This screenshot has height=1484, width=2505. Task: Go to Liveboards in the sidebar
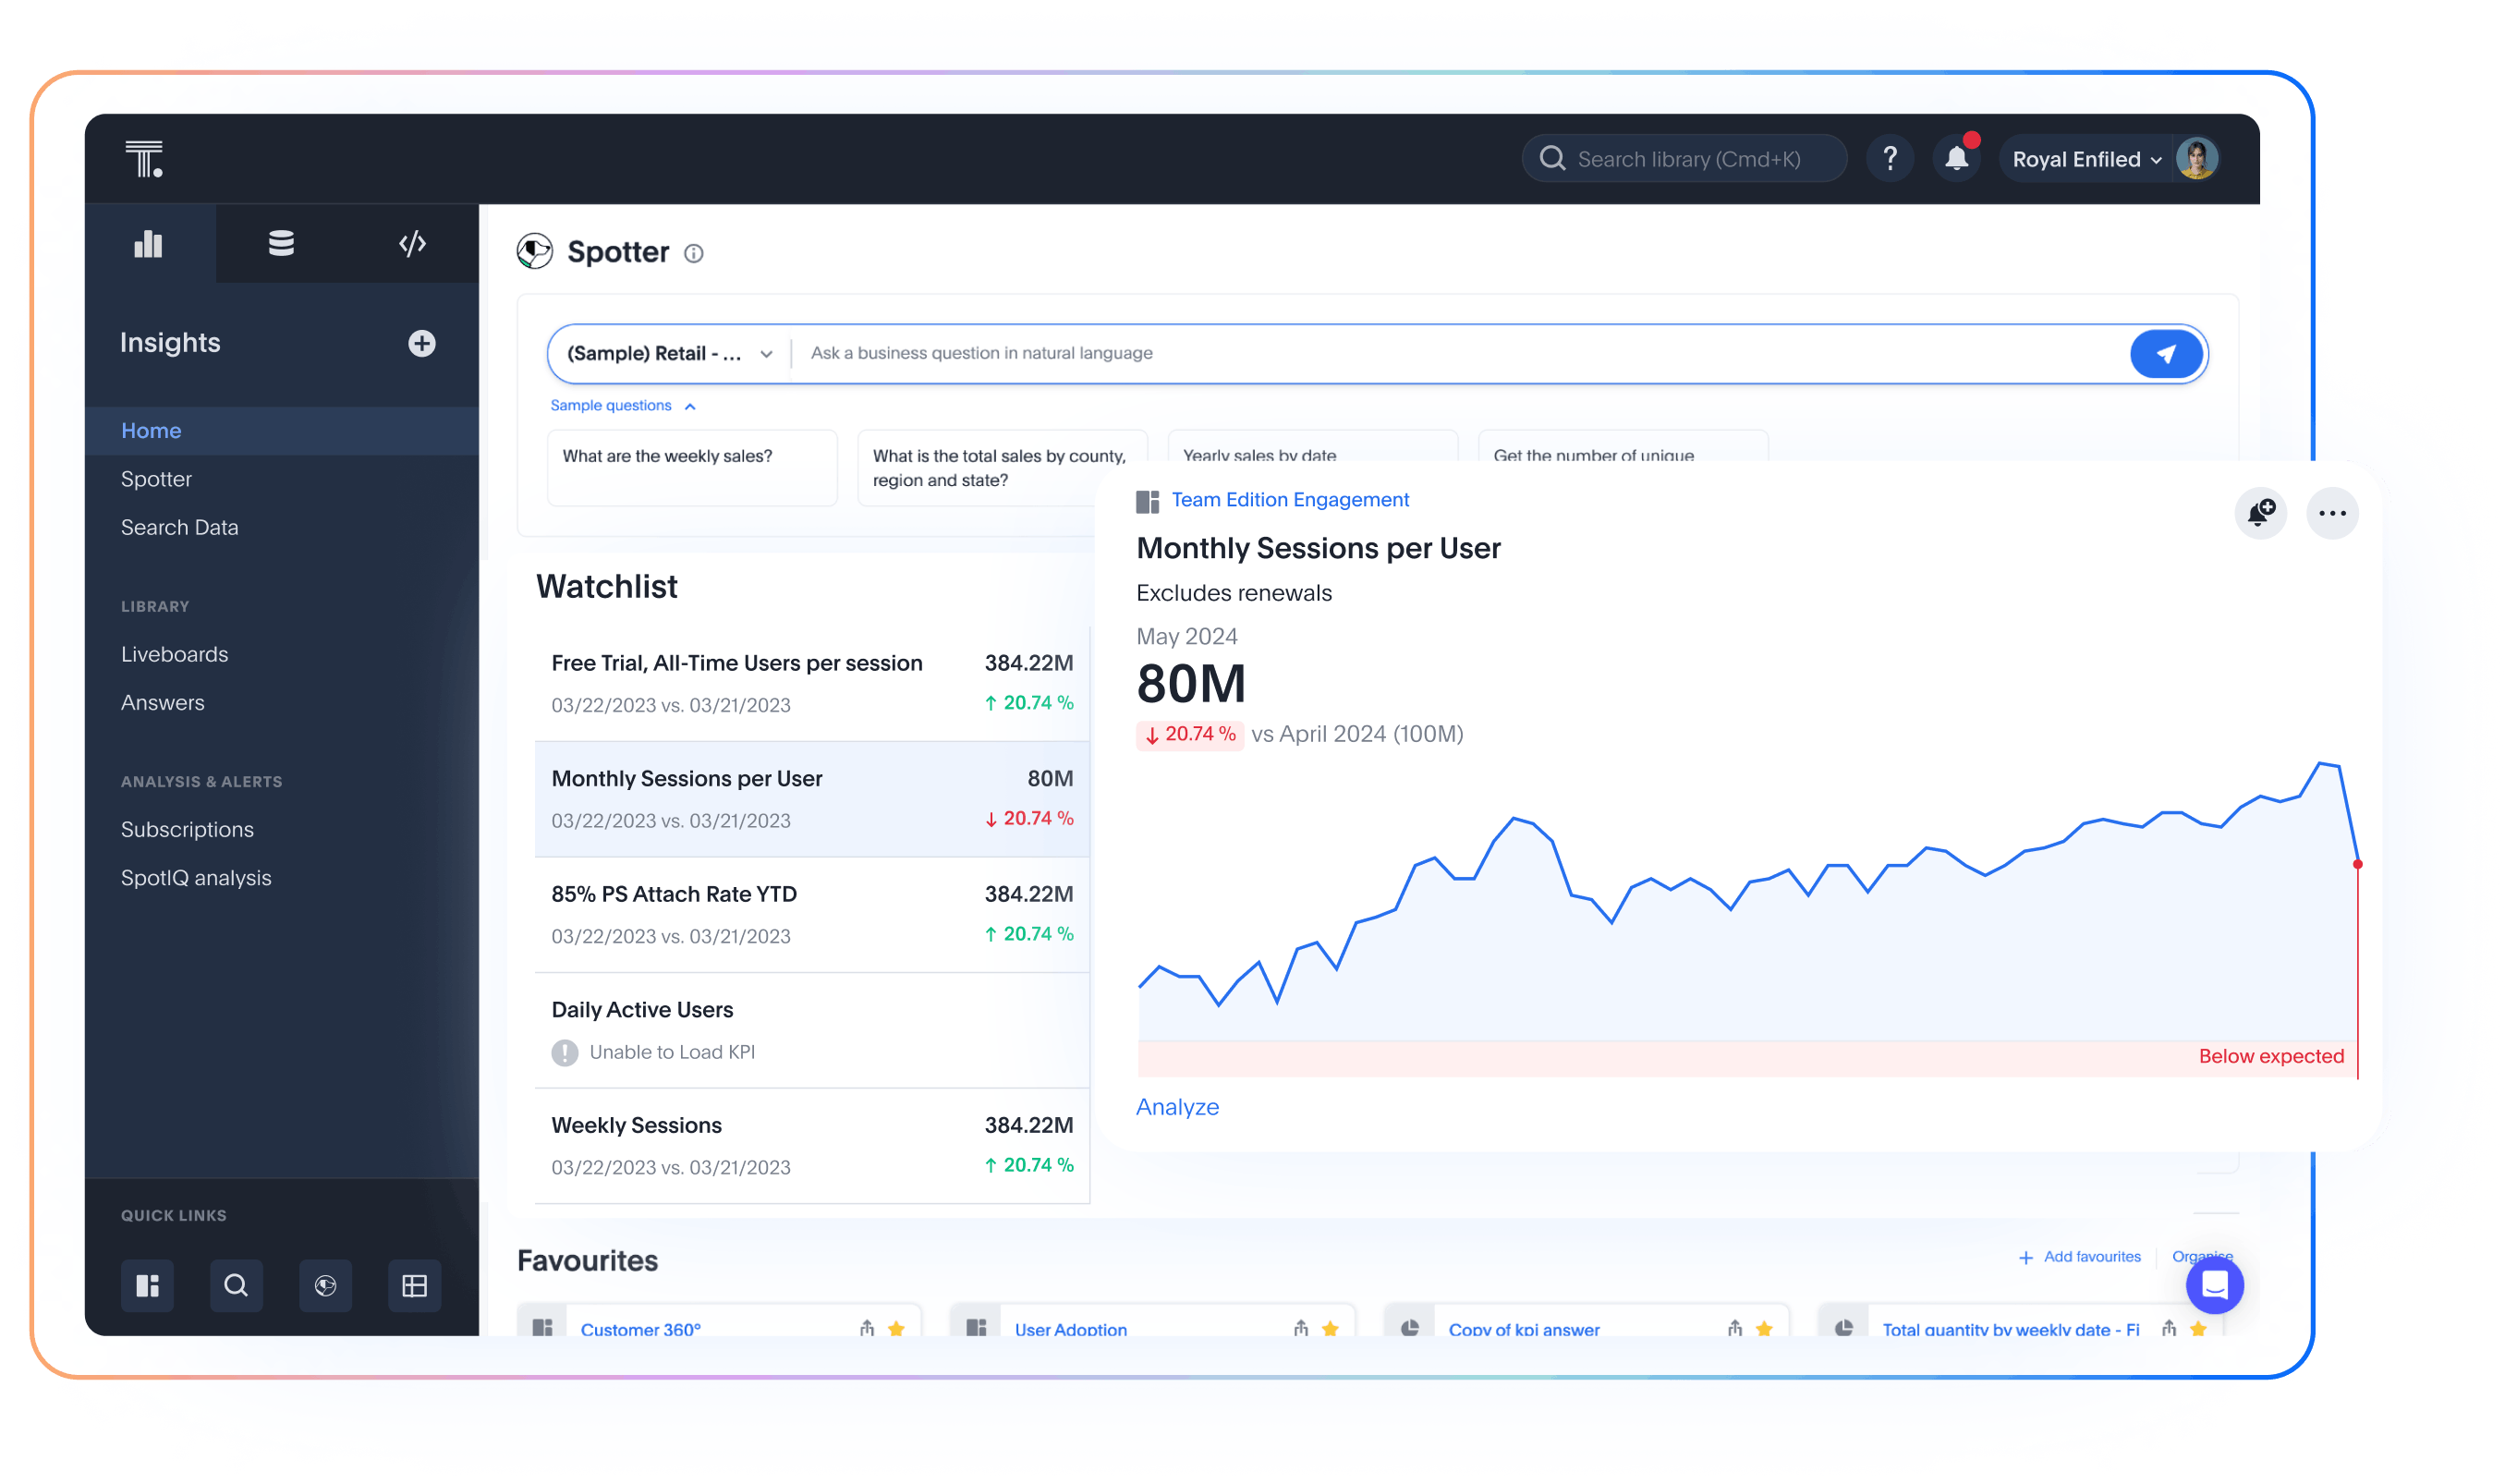174,654
